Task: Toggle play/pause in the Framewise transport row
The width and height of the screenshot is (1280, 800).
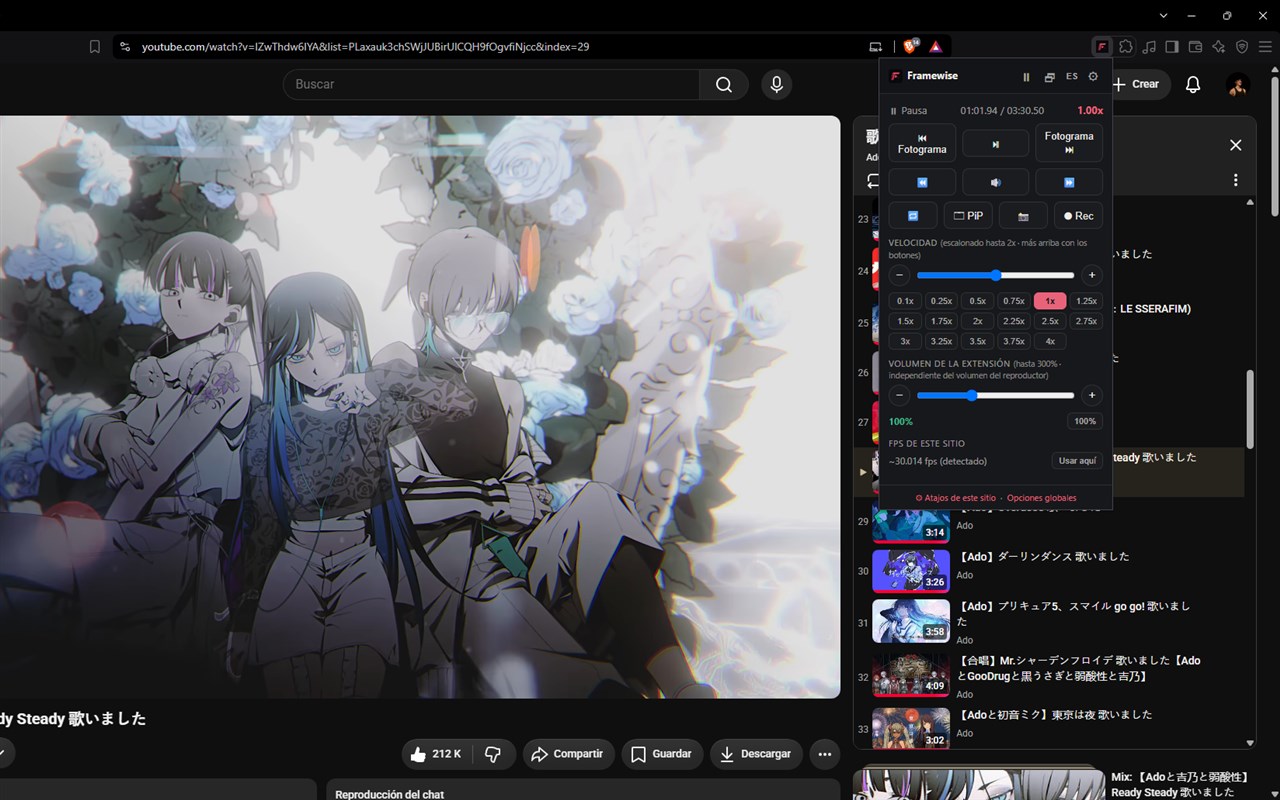Action: point(995,144)
